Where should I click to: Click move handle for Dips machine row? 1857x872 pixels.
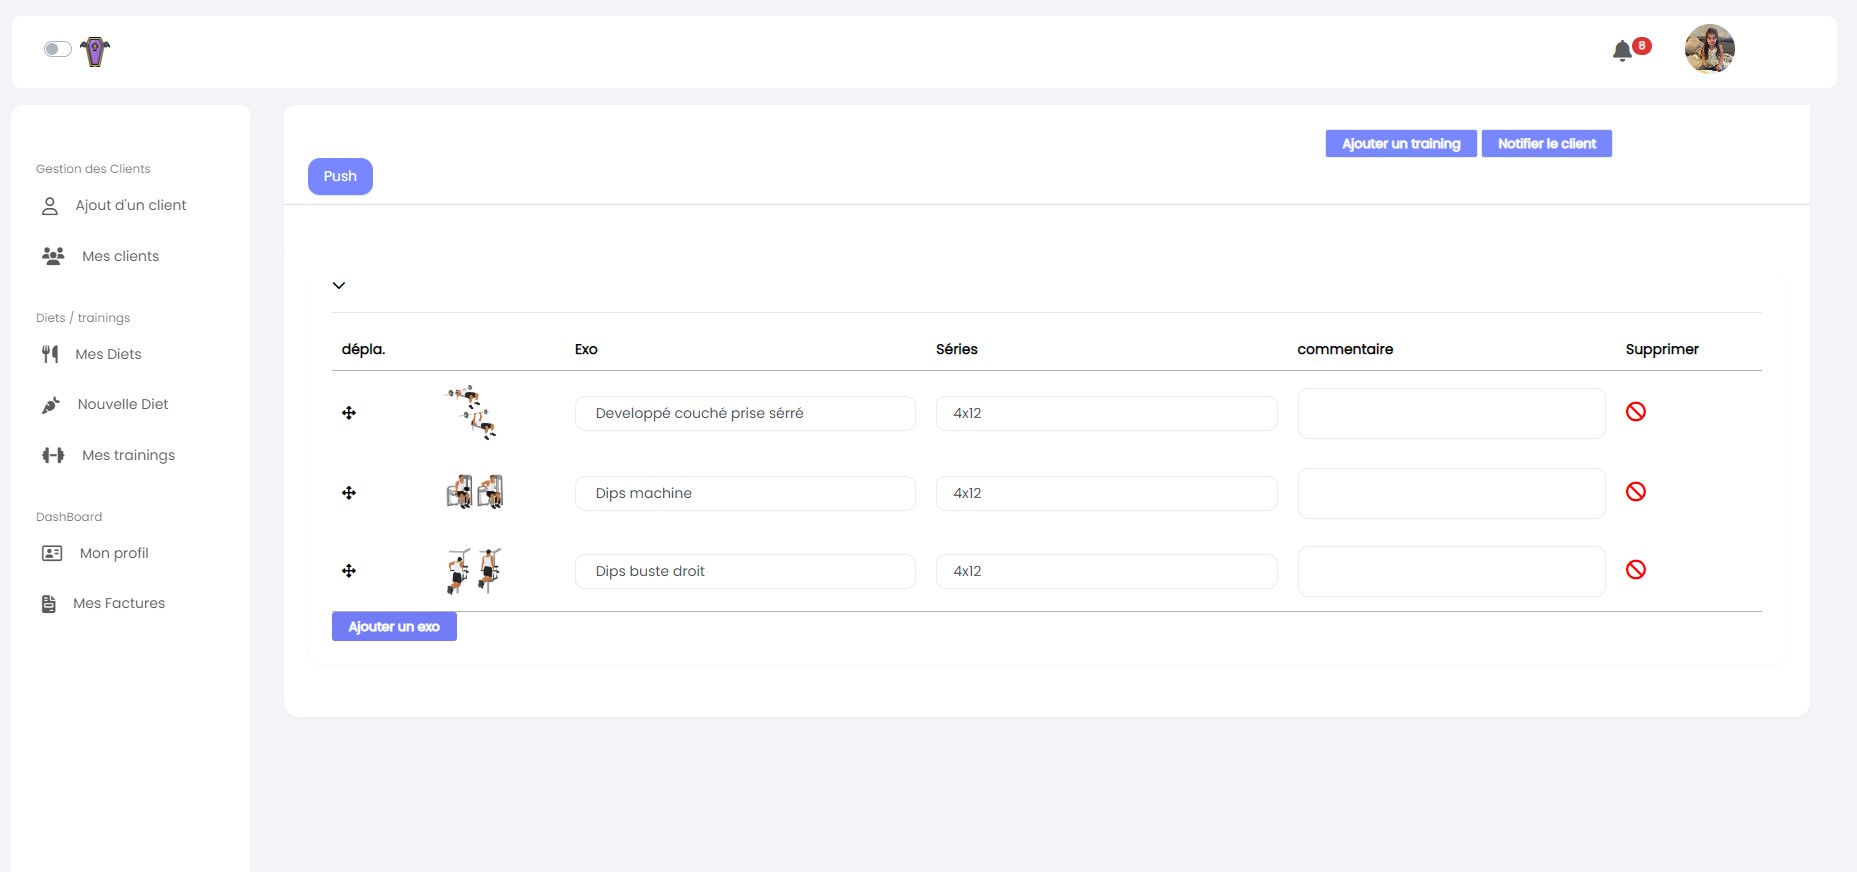click(x=349, y=493)
